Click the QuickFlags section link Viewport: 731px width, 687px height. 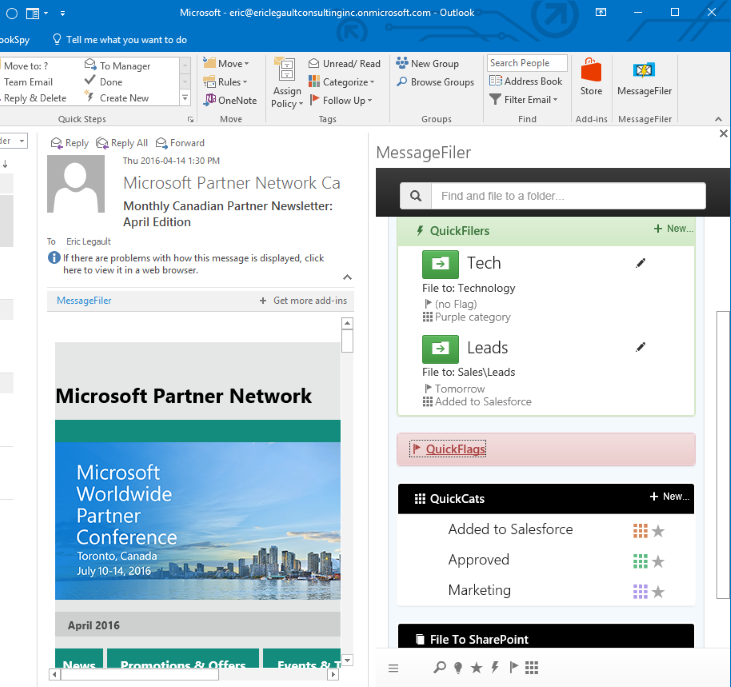click(x=455, y=449)
